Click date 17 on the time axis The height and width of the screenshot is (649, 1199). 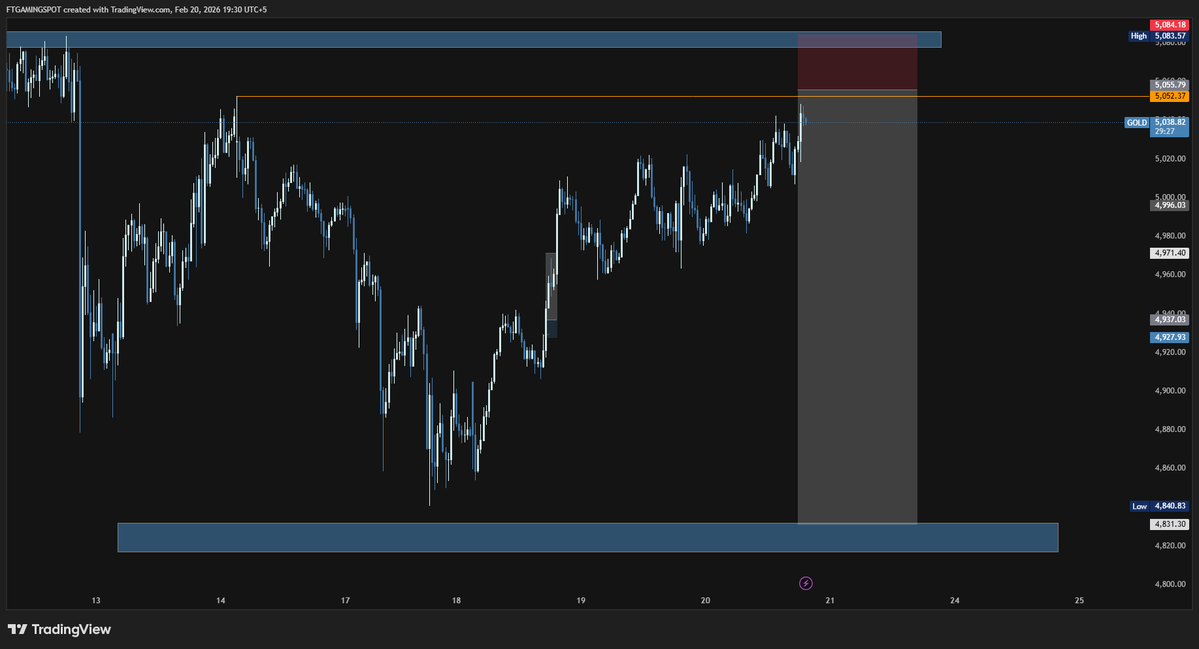click(x=345, y=601)
